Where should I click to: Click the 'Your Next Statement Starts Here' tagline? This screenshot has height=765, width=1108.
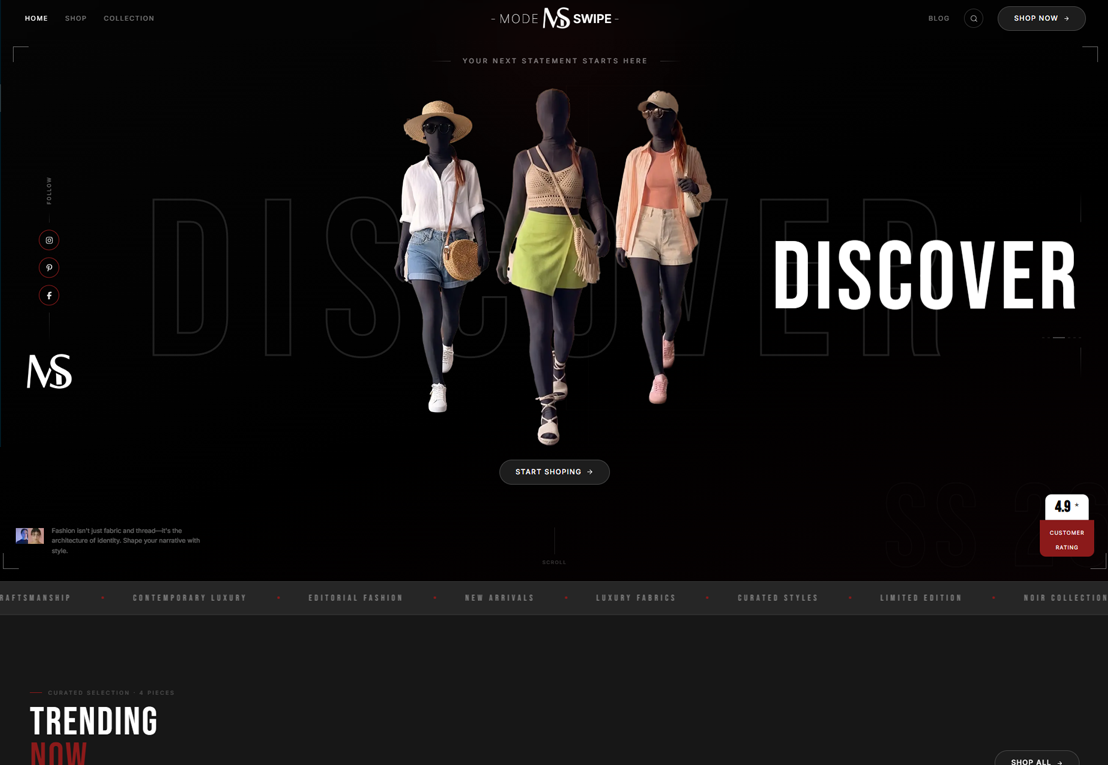pyautogui.click(x=555, y=61)
